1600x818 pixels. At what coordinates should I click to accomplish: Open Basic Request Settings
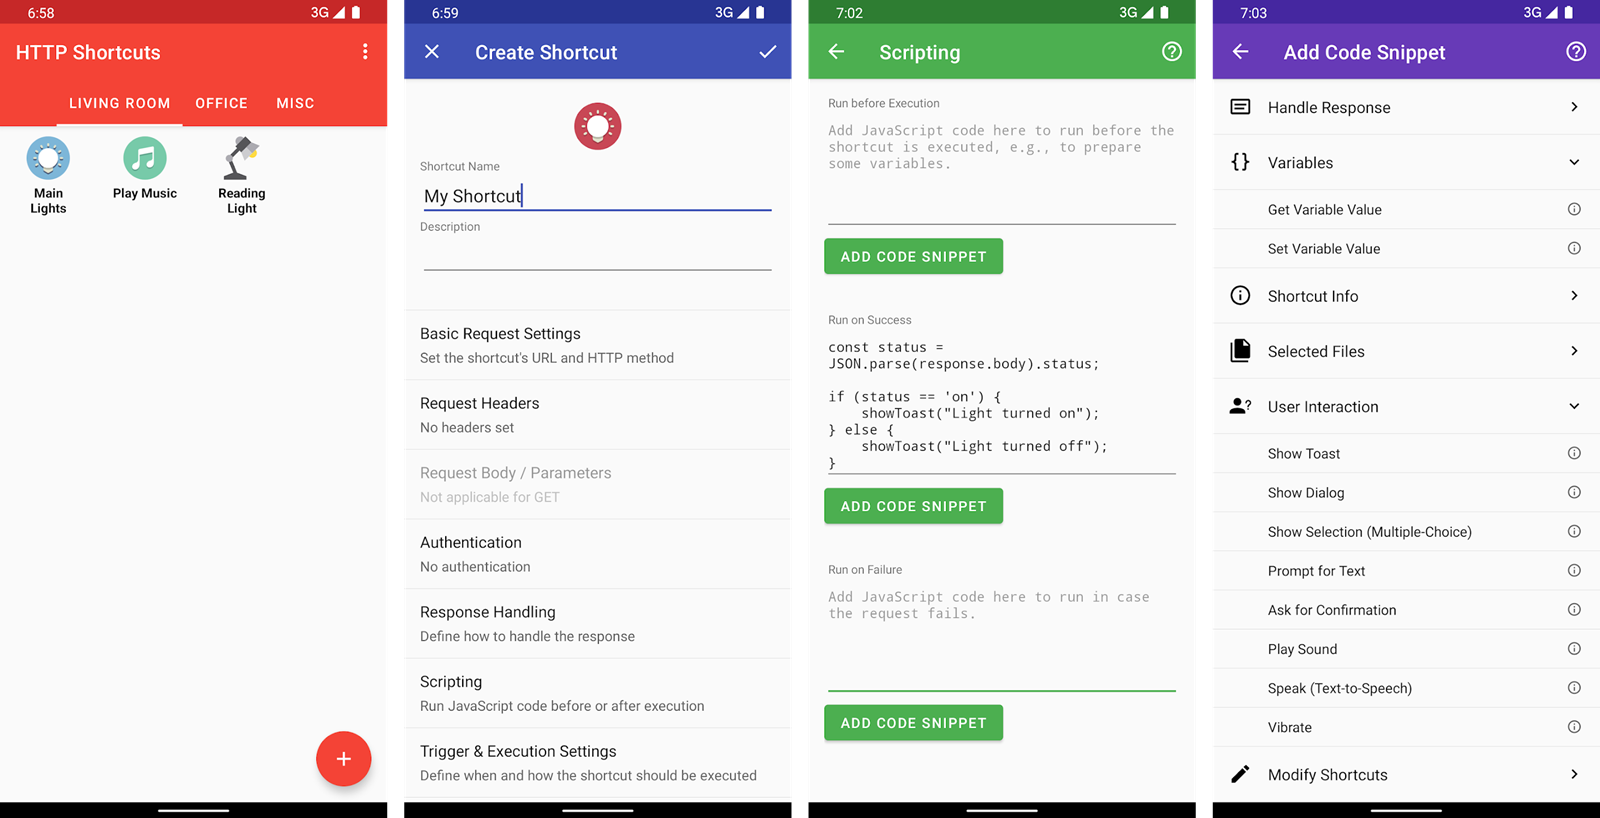point(598,345)
